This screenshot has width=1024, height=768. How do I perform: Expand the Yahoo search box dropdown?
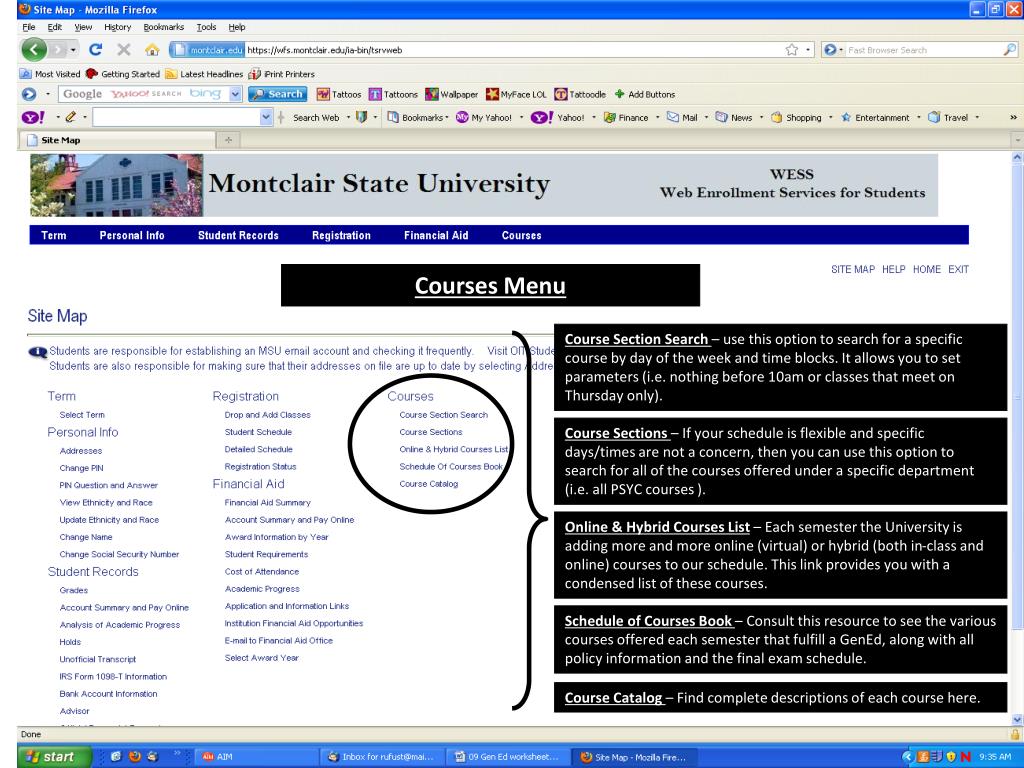tap(266, 118)
